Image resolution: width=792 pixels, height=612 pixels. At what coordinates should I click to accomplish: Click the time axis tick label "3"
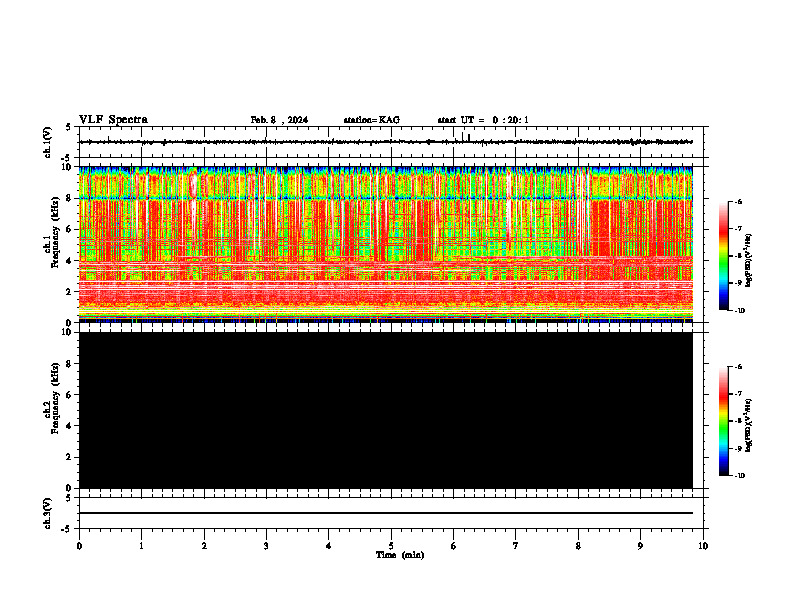266,546
